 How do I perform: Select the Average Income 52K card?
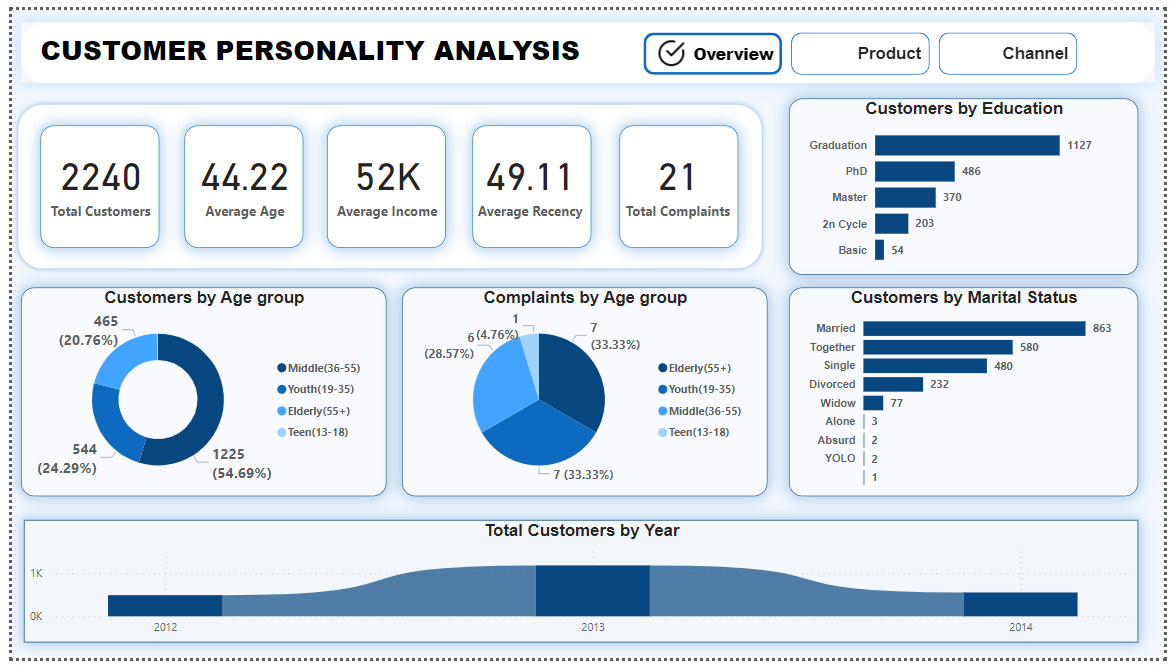click(x=387, y=186)
